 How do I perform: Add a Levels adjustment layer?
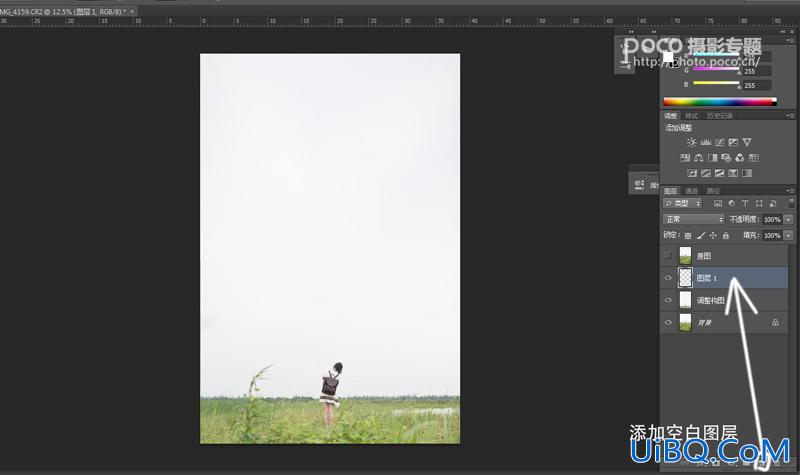coord(706,142)
